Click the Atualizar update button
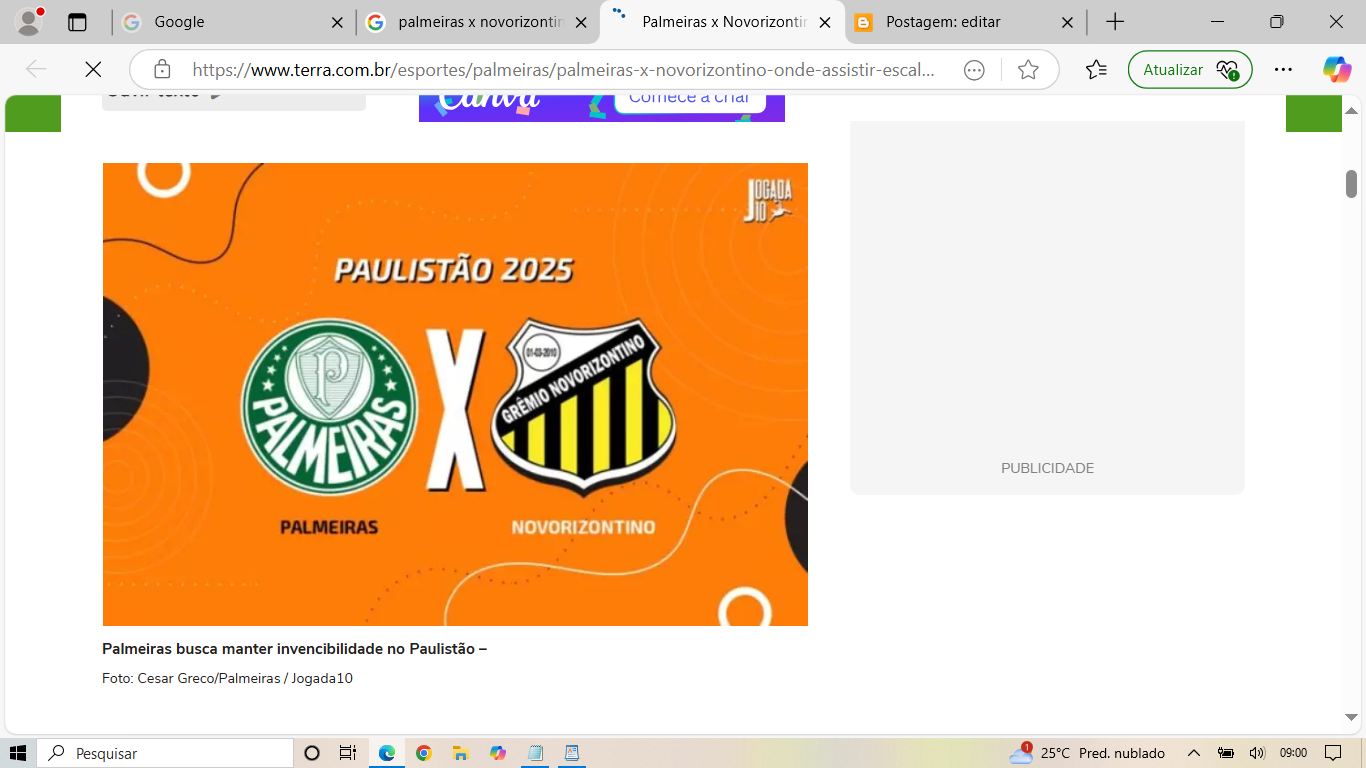The height and width of the screenshot is (768, 1366). (x=1190, y=70)
